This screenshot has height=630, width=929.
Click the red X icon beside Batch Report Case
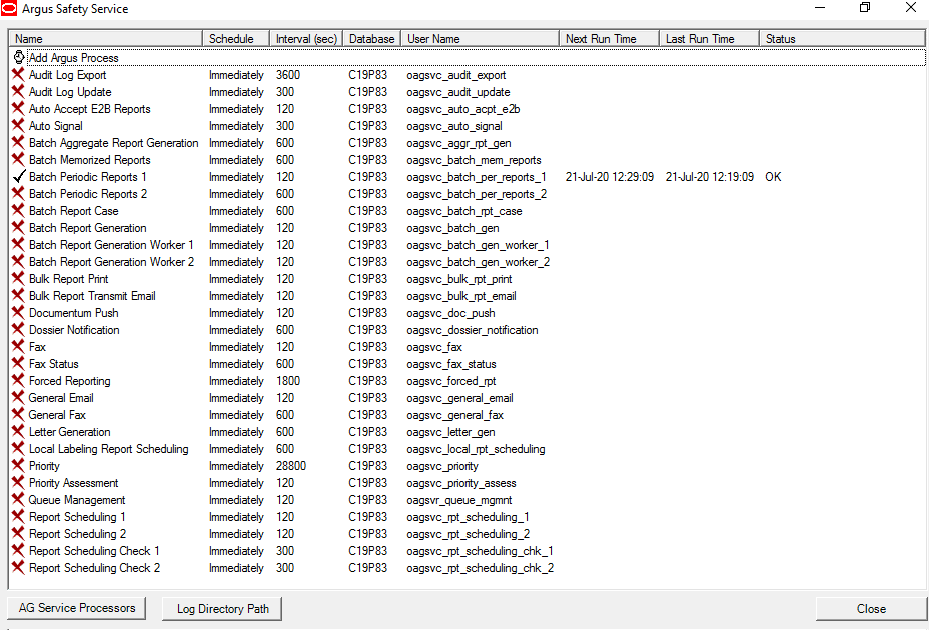pyautogui.click(x=18, y=210)
